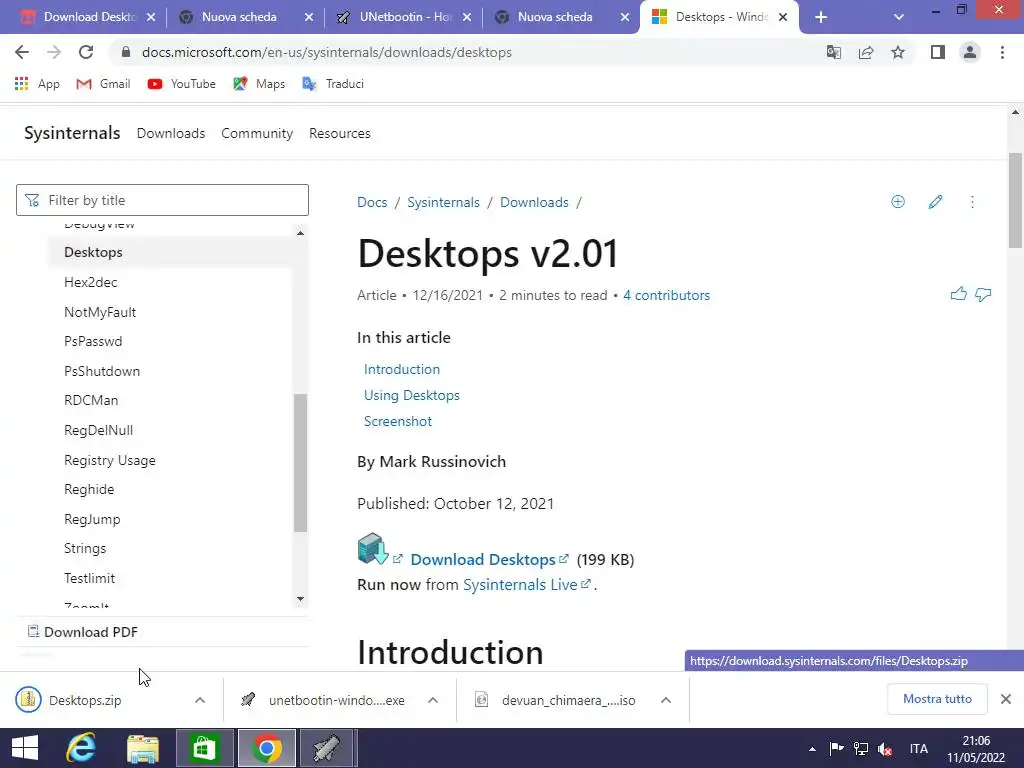The height and width of the screenshot is (768, 1024).
Task: Open the Community menu item
Action: (x=257, y=133)
